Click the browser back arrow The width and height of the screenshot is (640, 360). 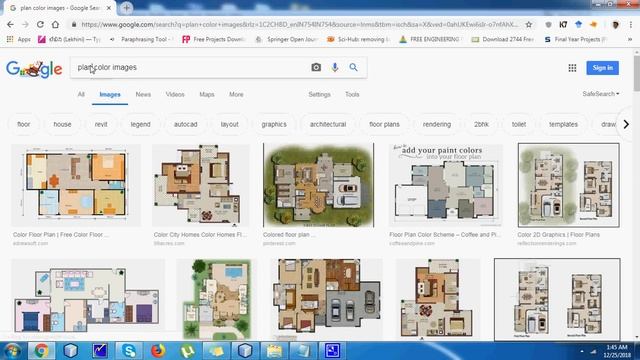10,24
